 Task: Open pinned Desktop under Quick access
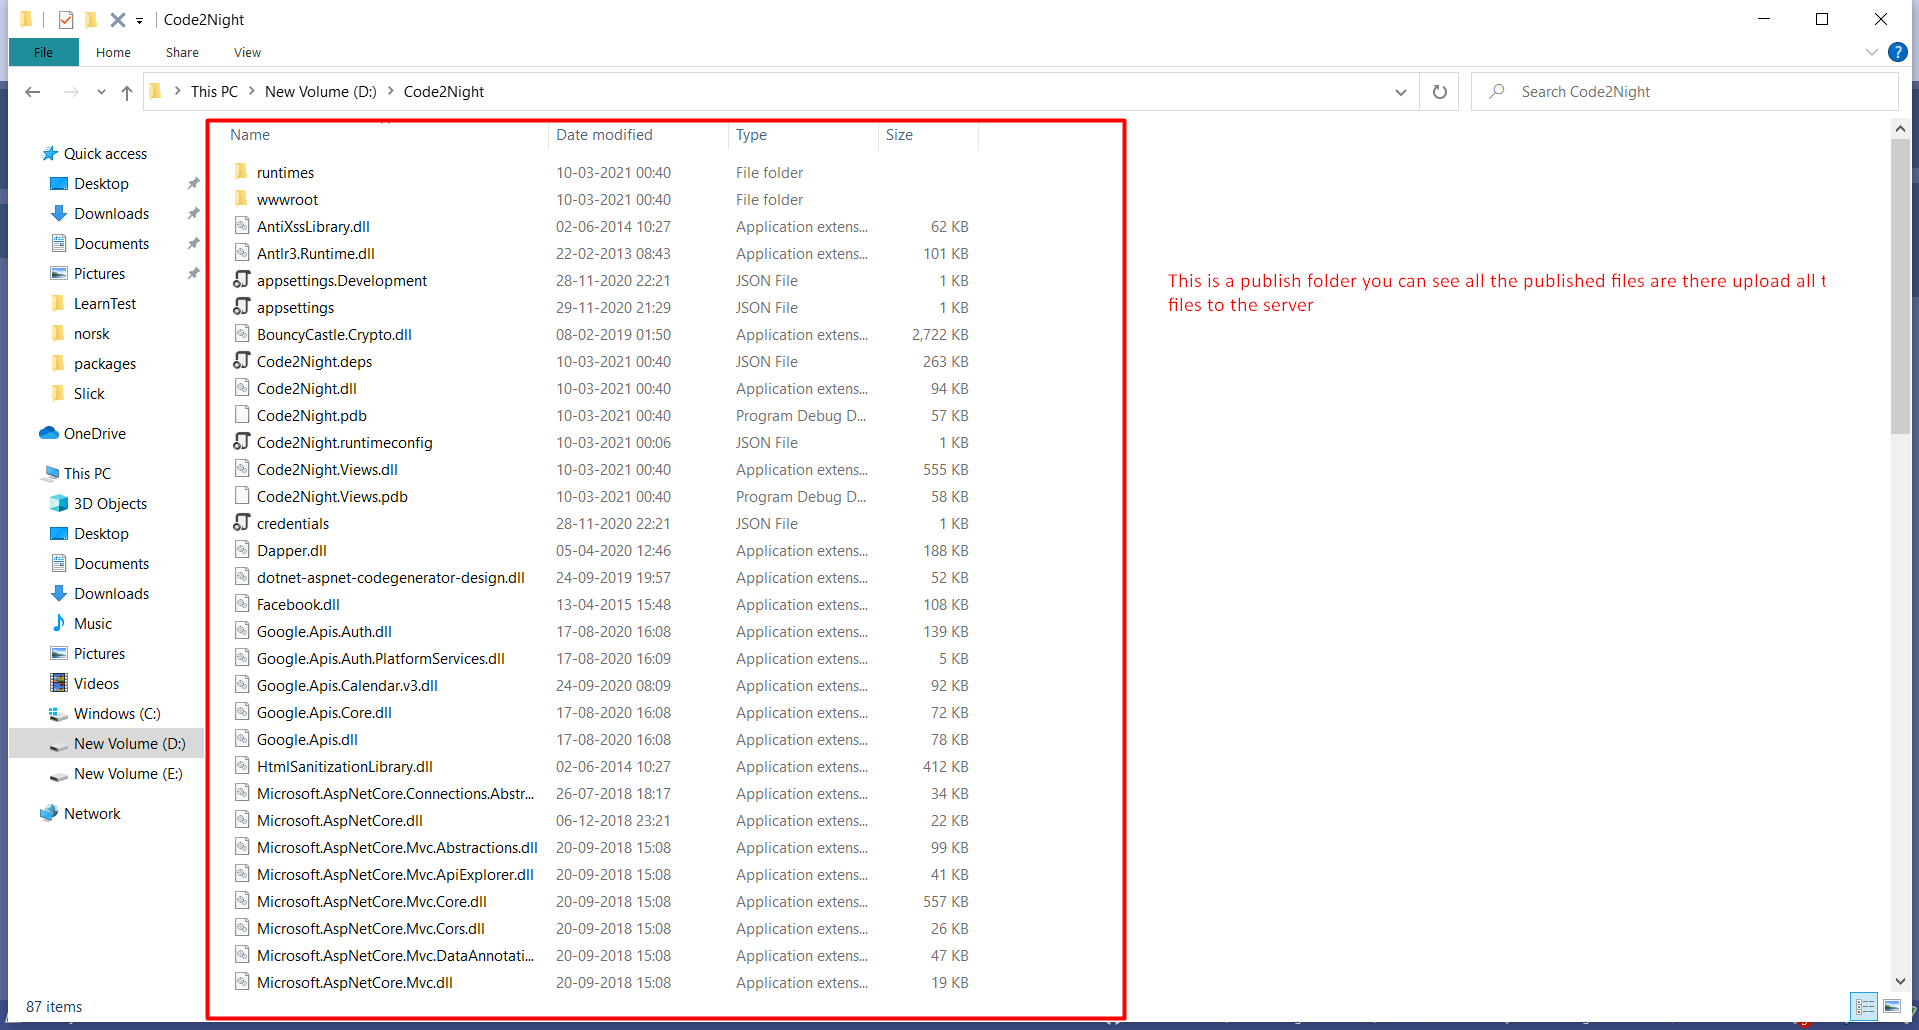(x=101, y=184)
